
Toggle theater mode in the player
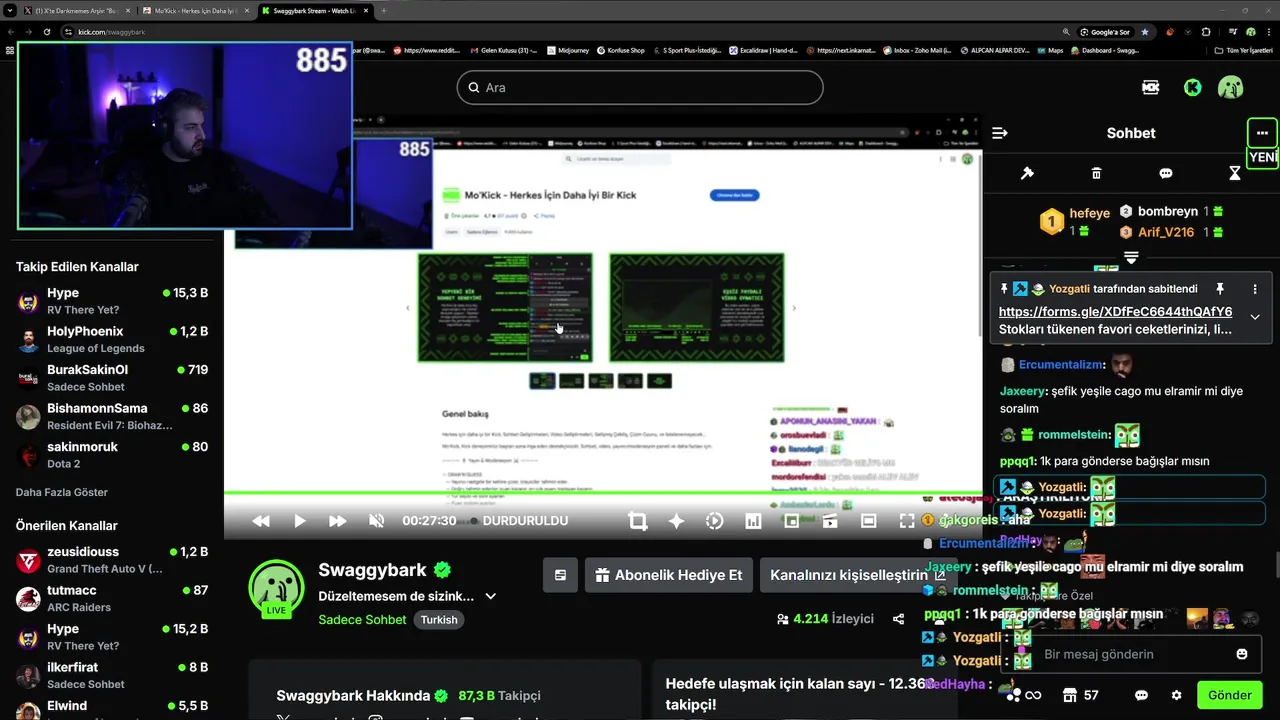(x=869, y=521)
